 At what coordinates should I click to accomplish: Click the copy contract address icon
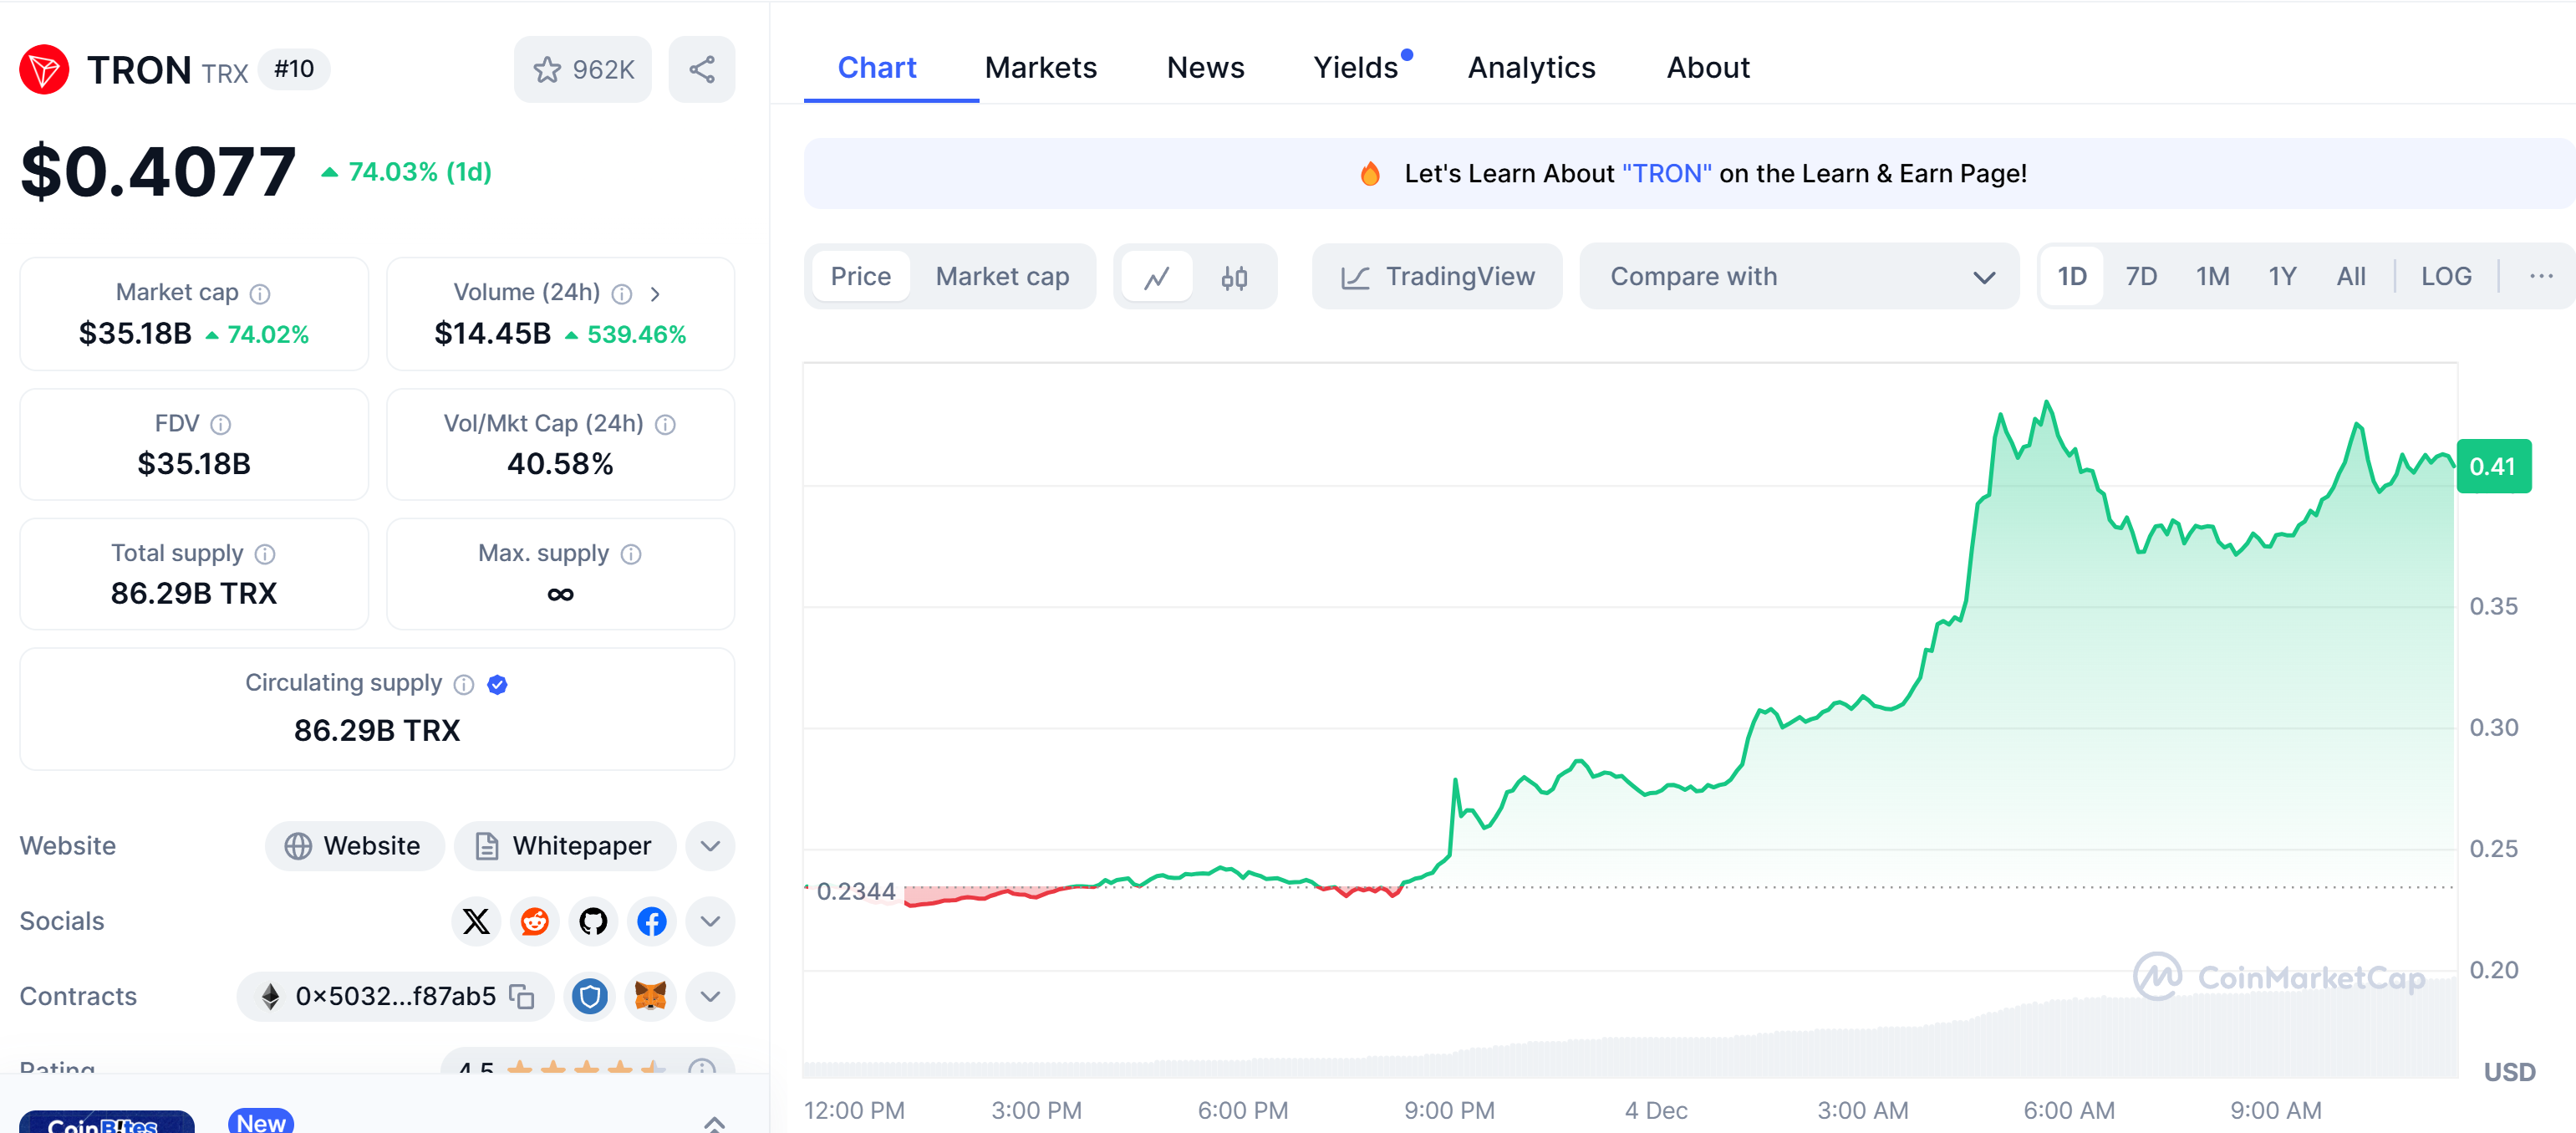tap(522, 996)
